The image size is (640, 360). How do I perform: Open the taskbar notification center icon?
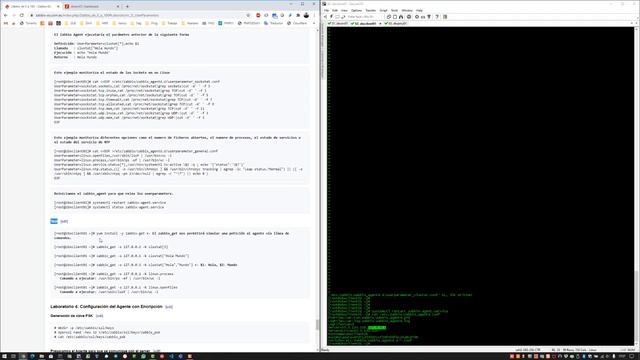[x=632, y=356]
